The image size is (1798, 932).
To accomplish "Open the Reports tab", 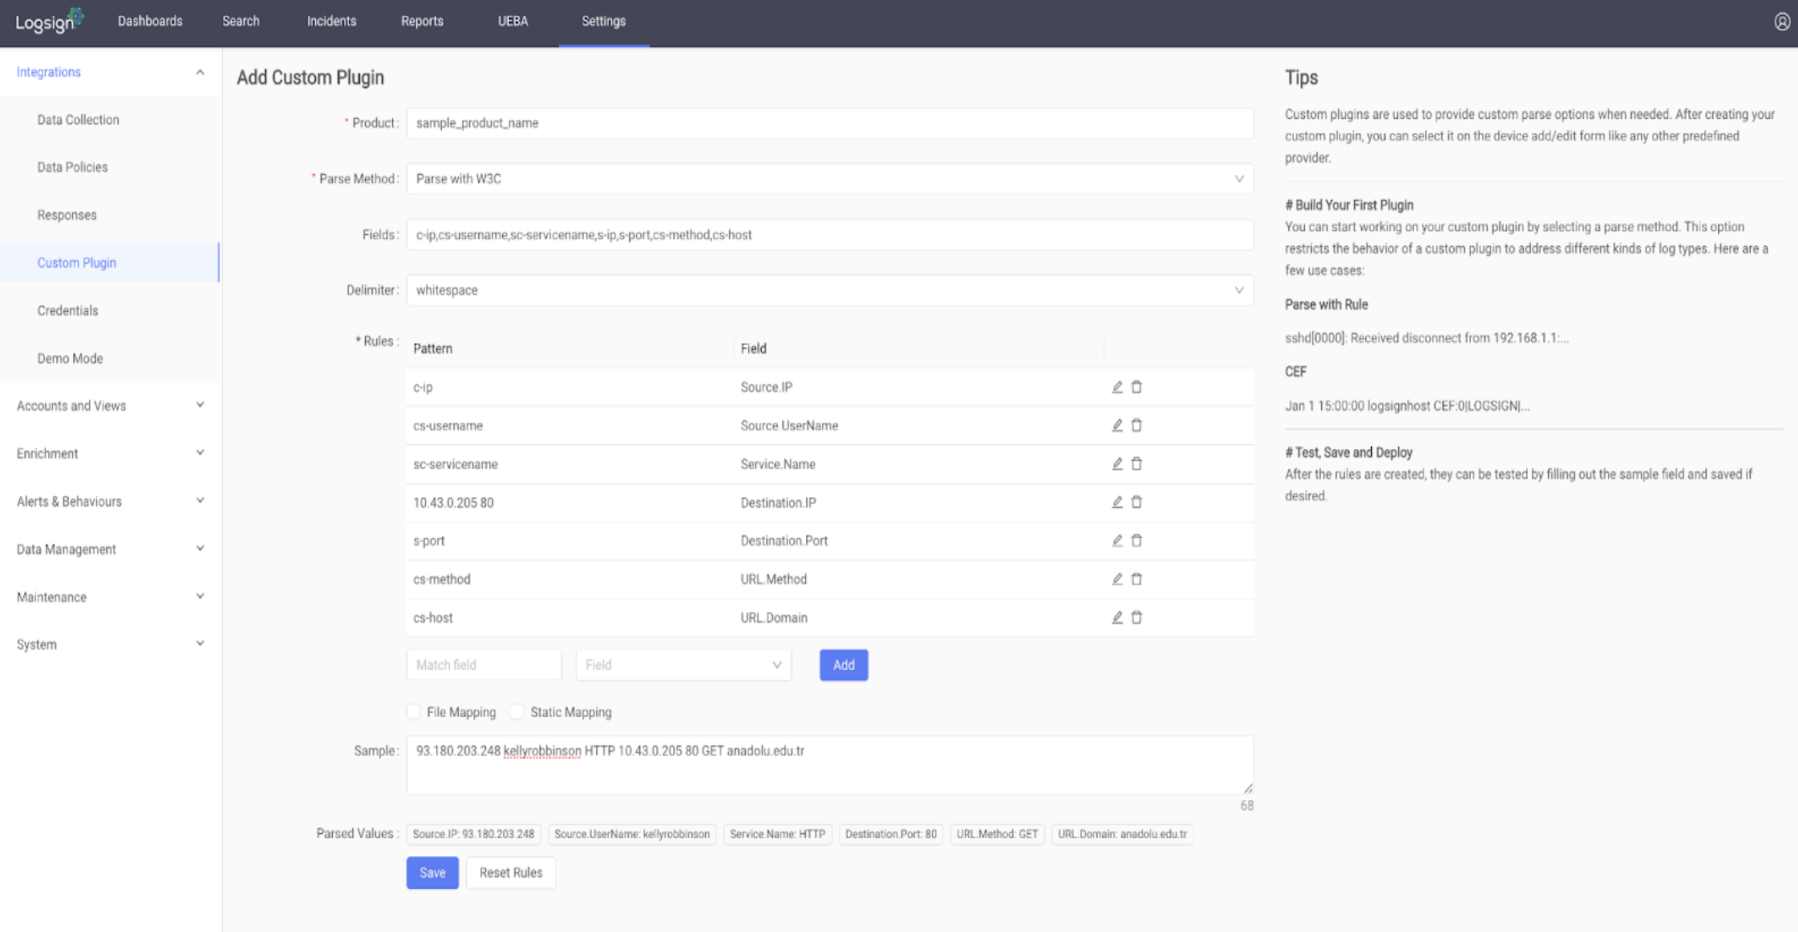I will pyautogui.click(x=422, y=21).
